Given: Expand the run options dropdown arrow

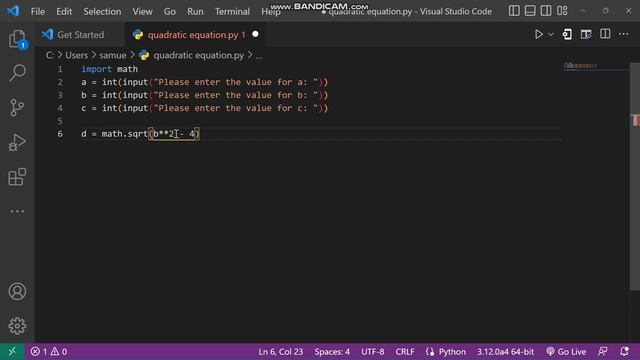Looking at the screenshot, I should click(x=551, y=34).
